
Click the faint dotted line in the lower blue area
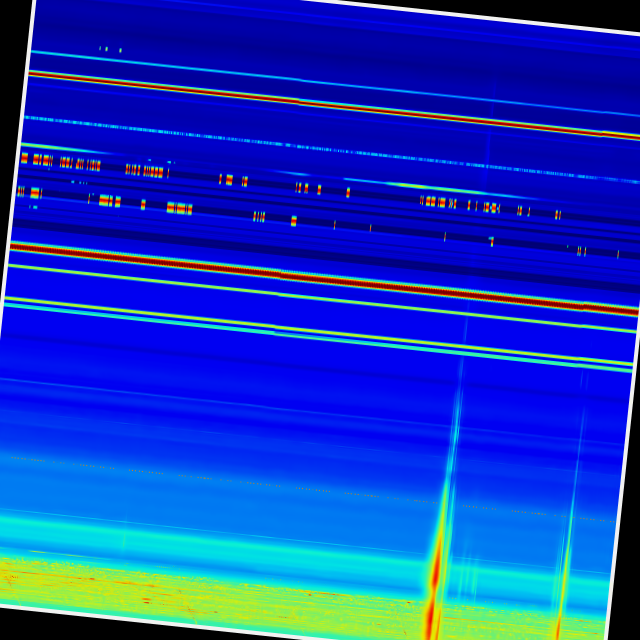(300, 488)
